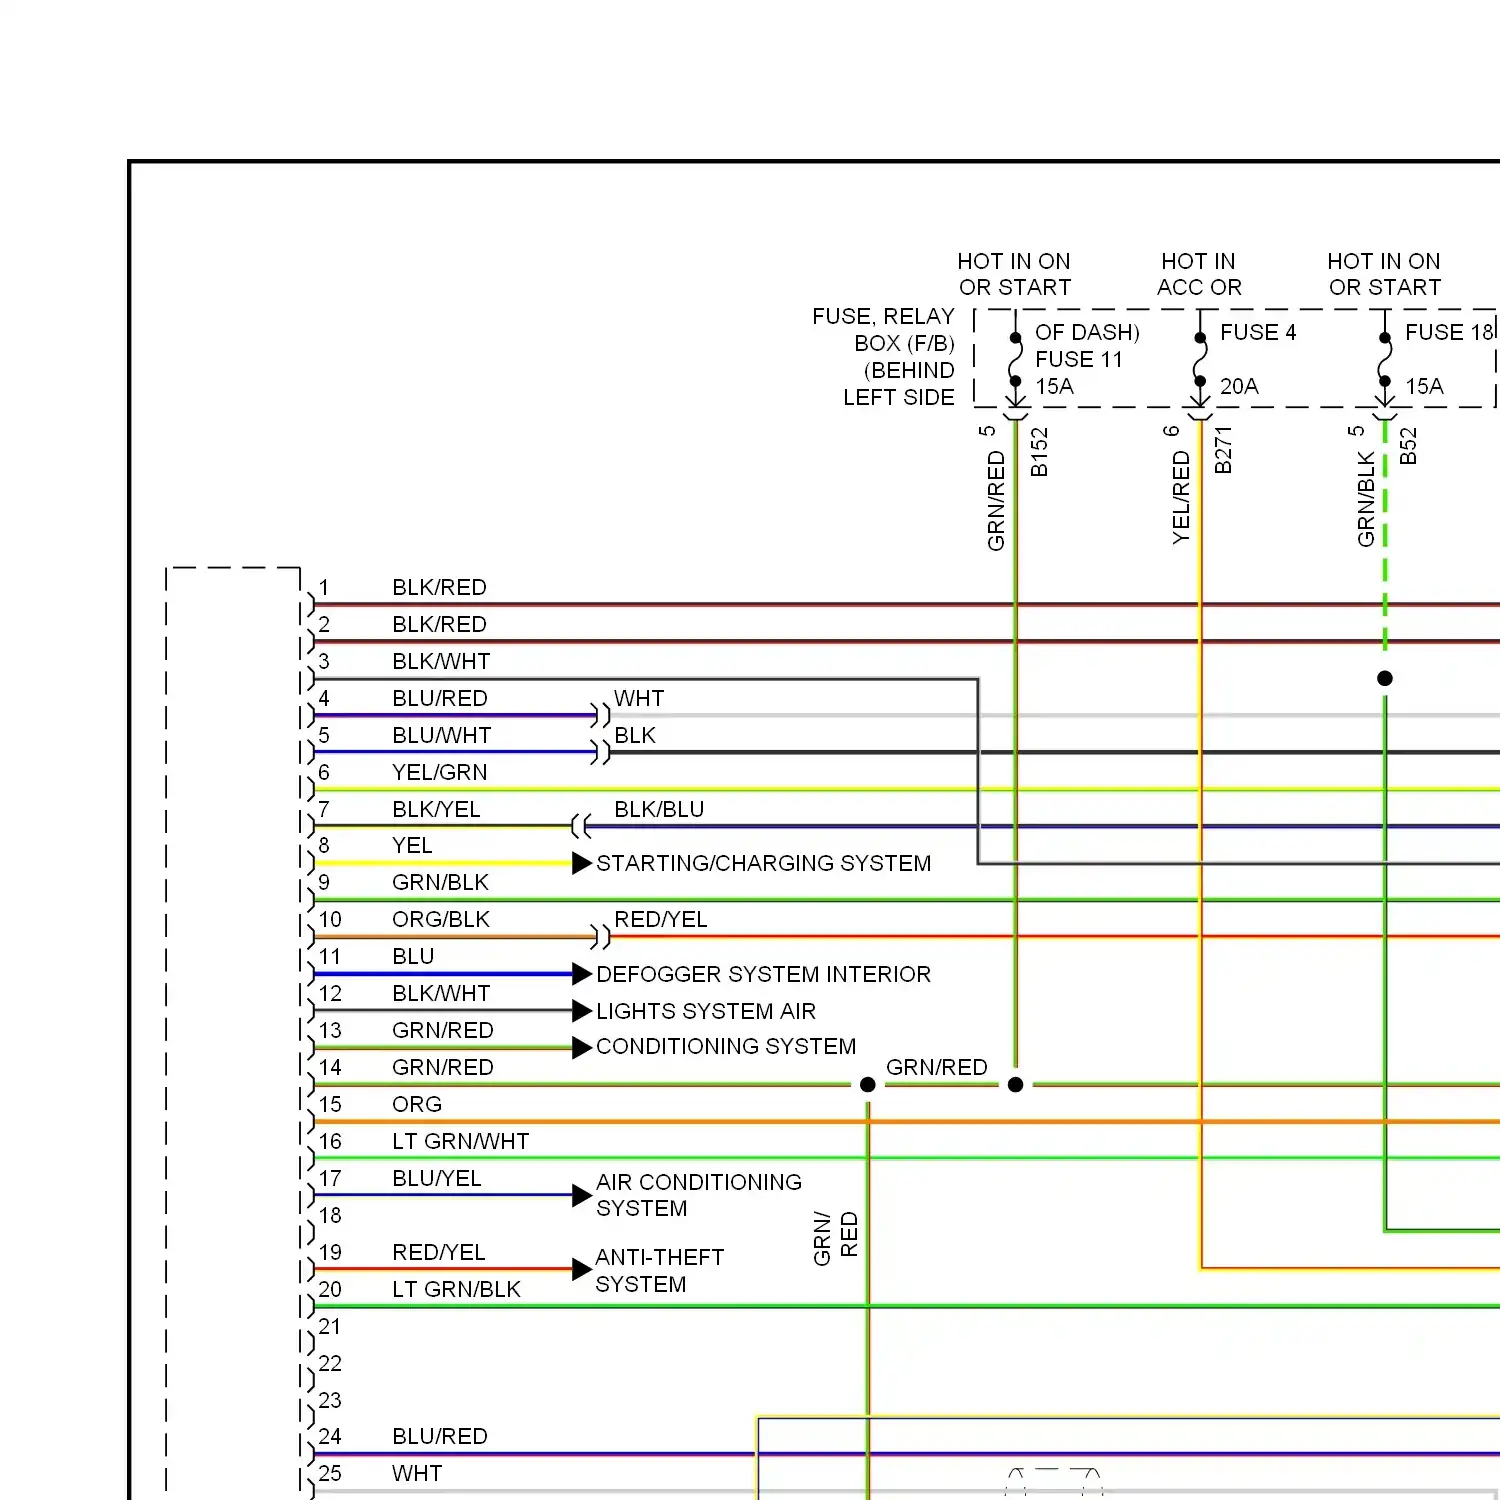Viewport: 1500px width, 1500px height.
Task: Click the 20A fuse rating
Action: (1239, 386)
